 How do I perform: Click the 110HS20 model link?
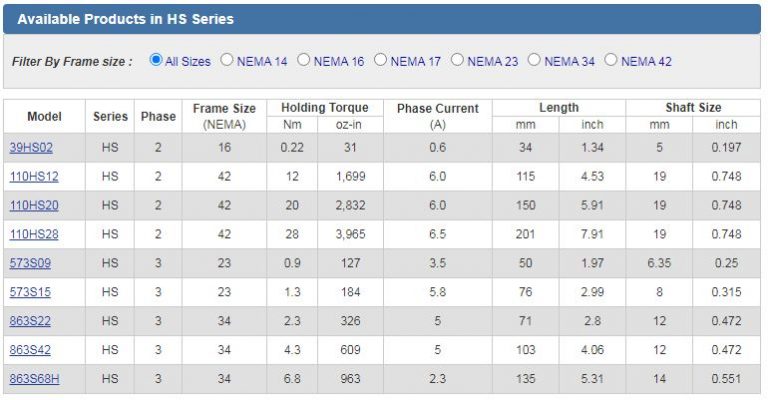[x=34, y=206]
